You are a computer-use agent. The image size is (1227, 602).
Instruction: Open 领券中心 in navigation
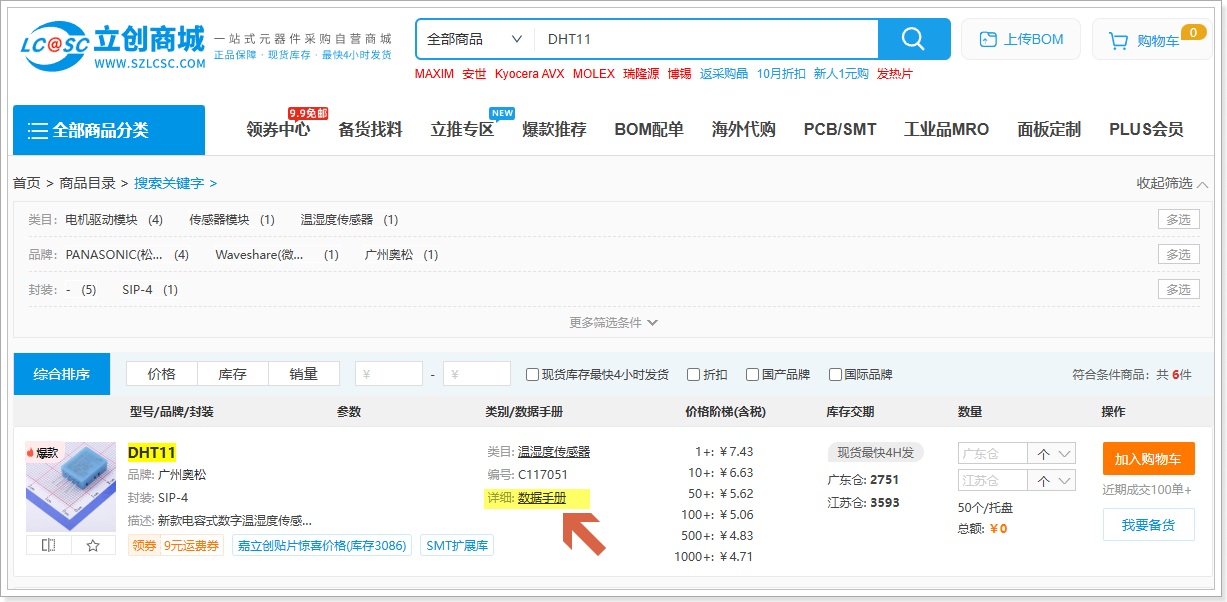point(278,130)
